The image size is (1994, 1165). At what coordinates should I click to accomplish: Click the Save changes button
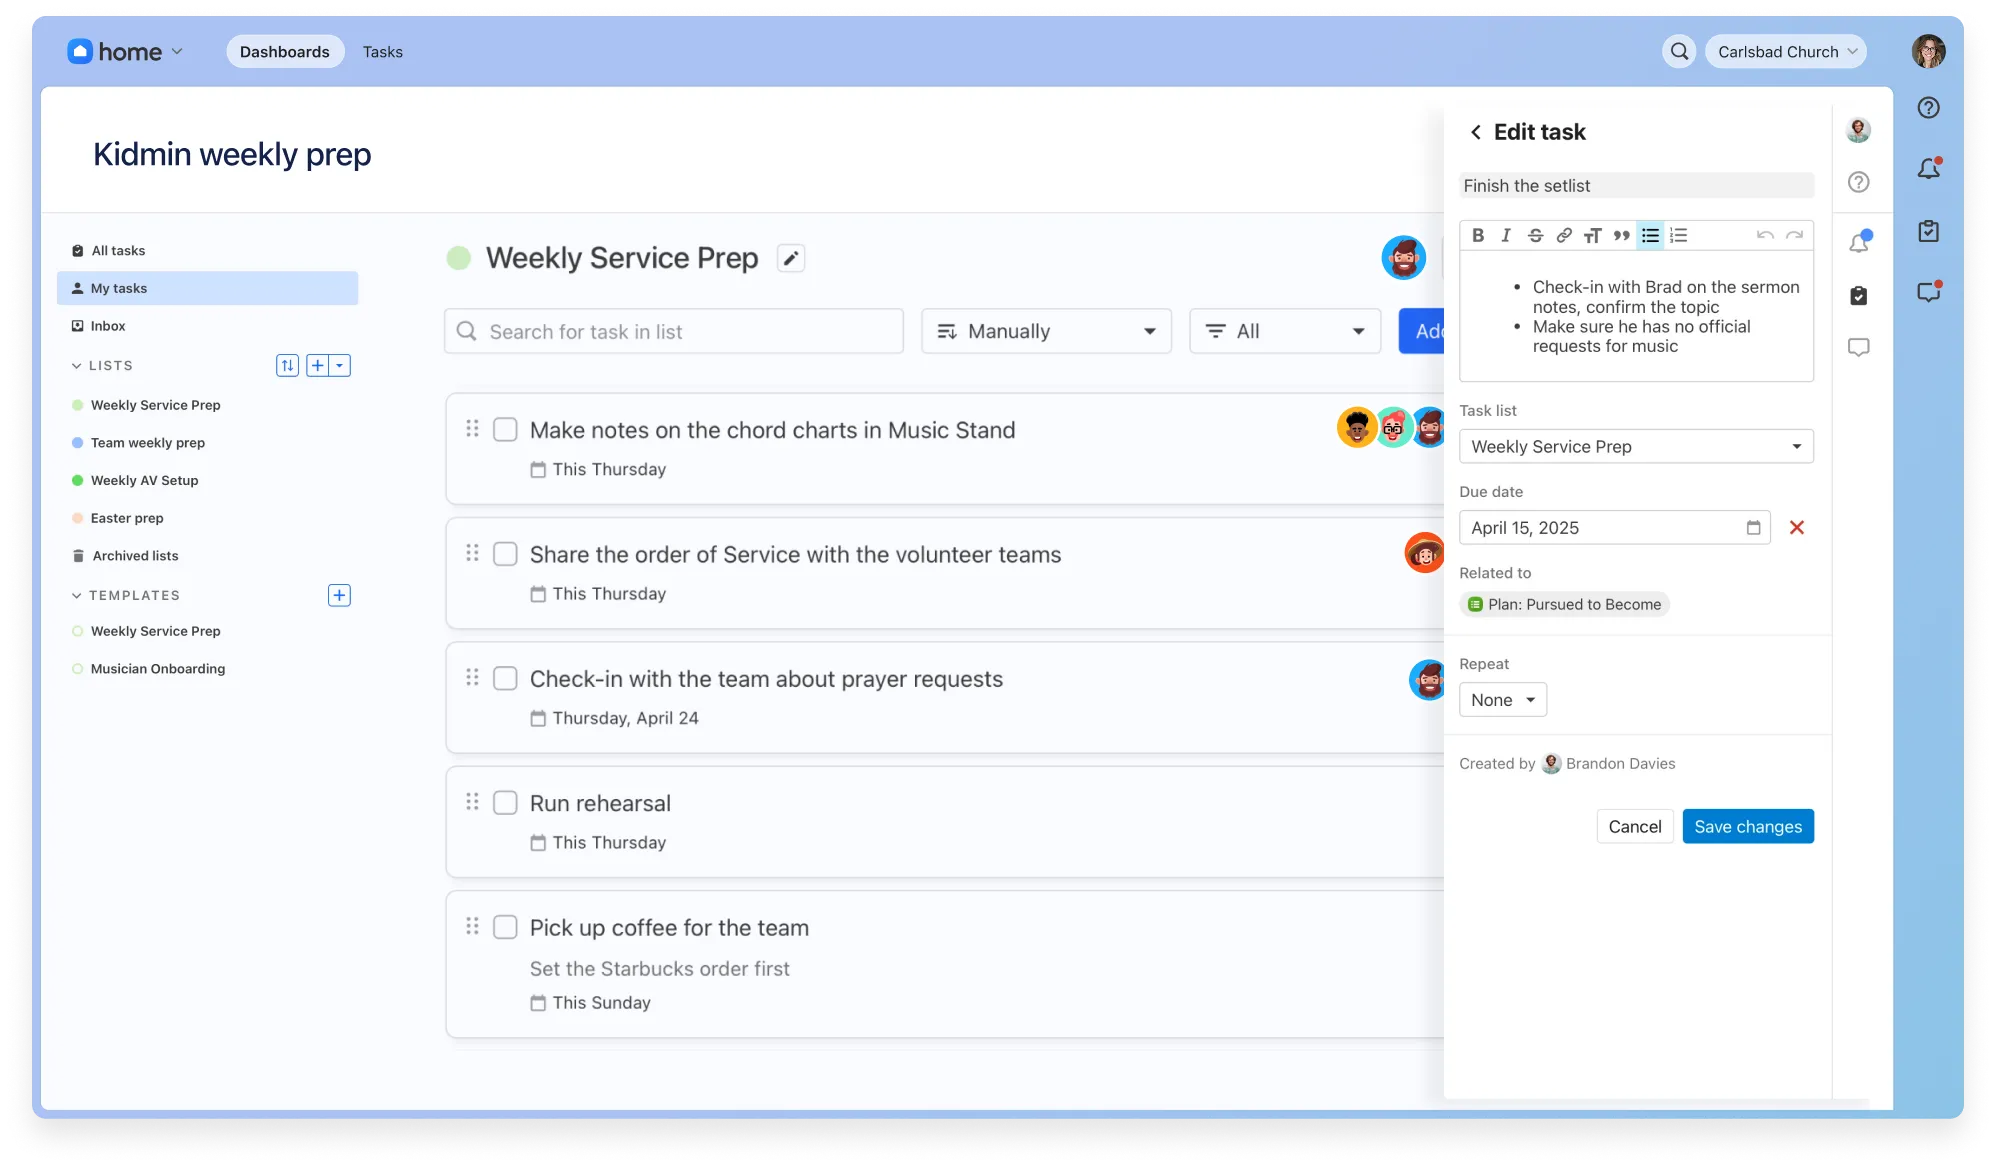pos(1747,826)
